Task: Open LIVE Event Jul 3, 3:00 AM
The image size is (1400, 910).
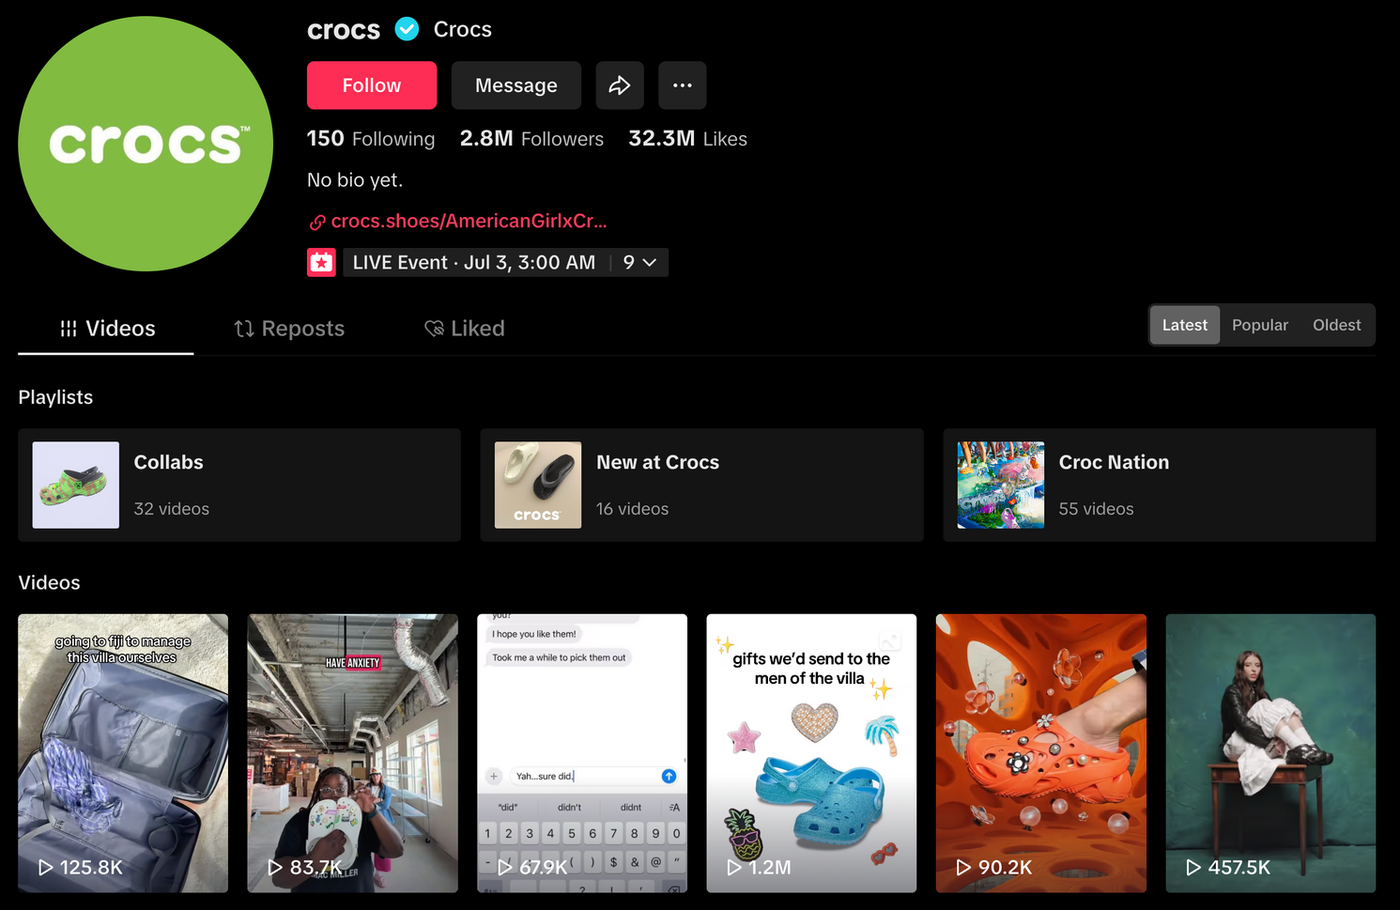Action: coord(474,262)
